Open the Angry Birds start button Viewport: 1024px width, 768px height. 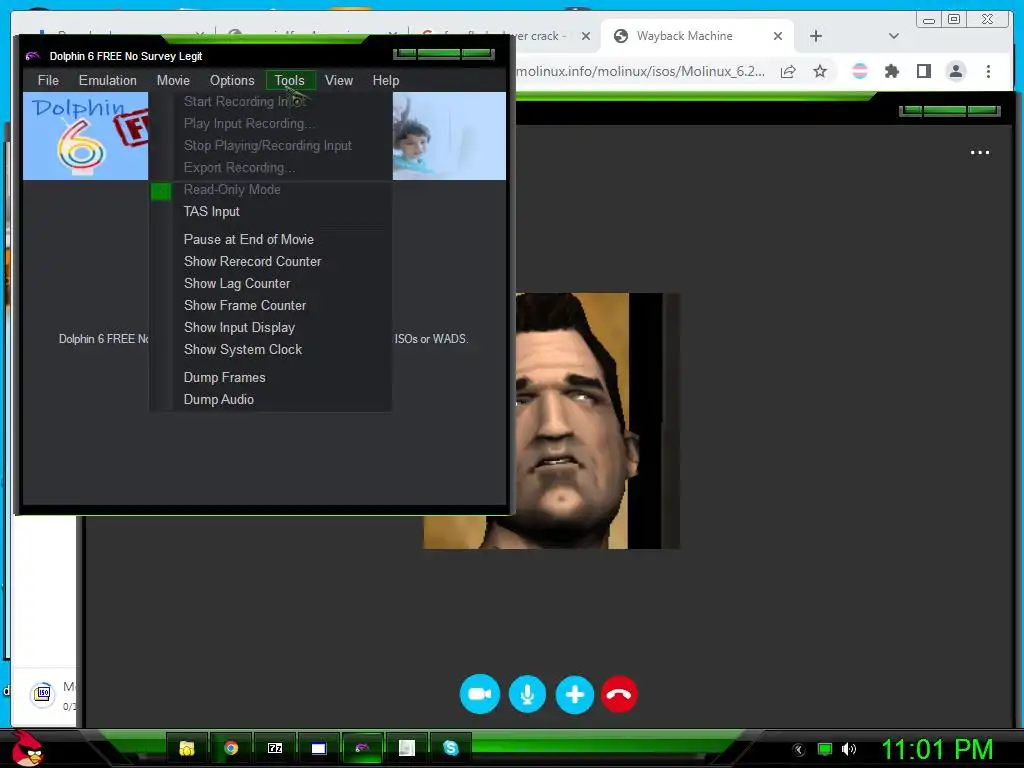27,747
